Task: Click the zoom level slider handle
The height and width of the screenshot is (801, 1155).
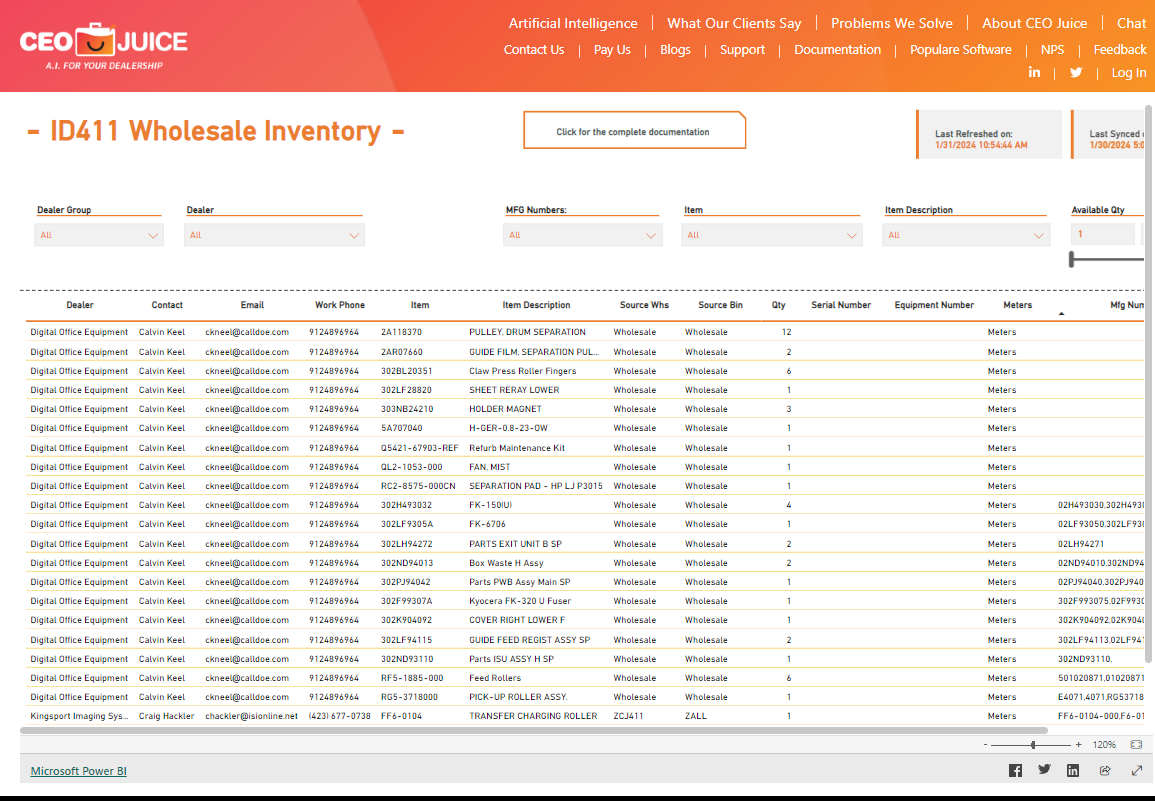Action: (1033, 745)
